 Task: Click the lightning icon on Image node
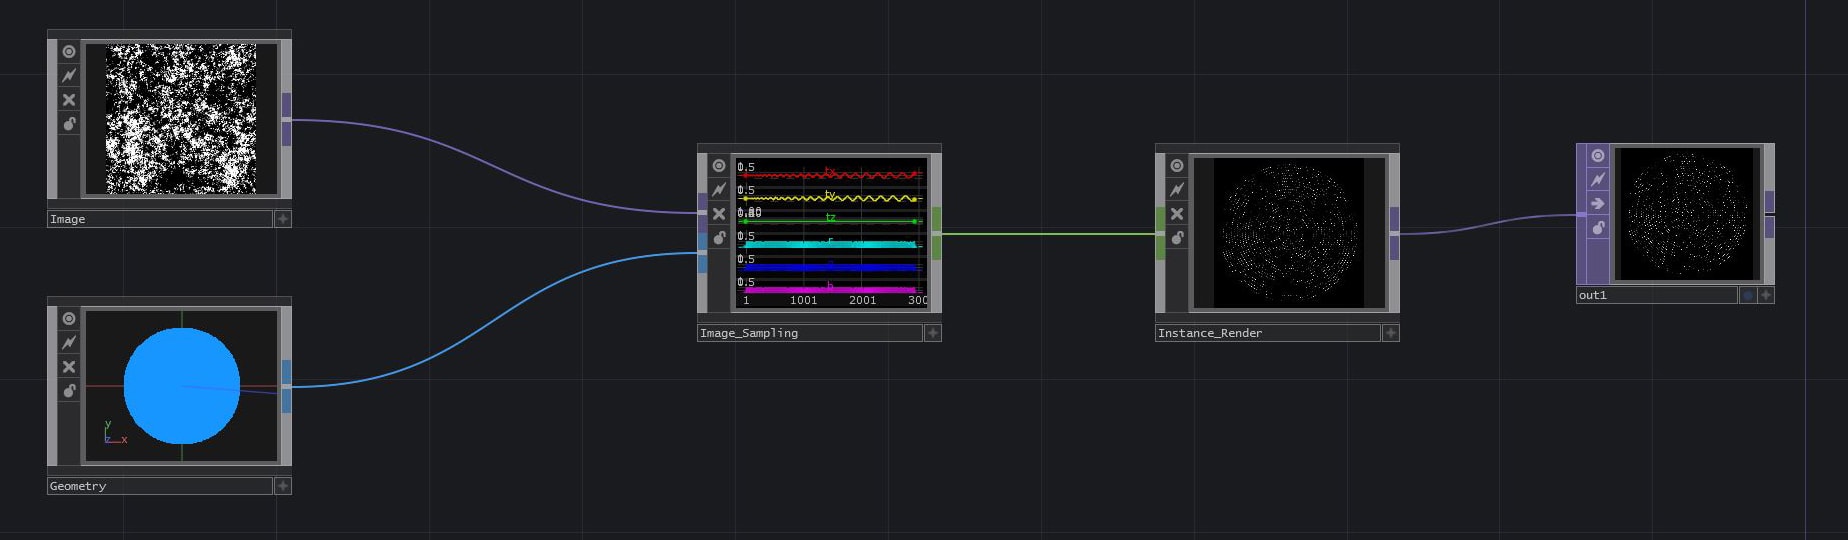[69, 75]
